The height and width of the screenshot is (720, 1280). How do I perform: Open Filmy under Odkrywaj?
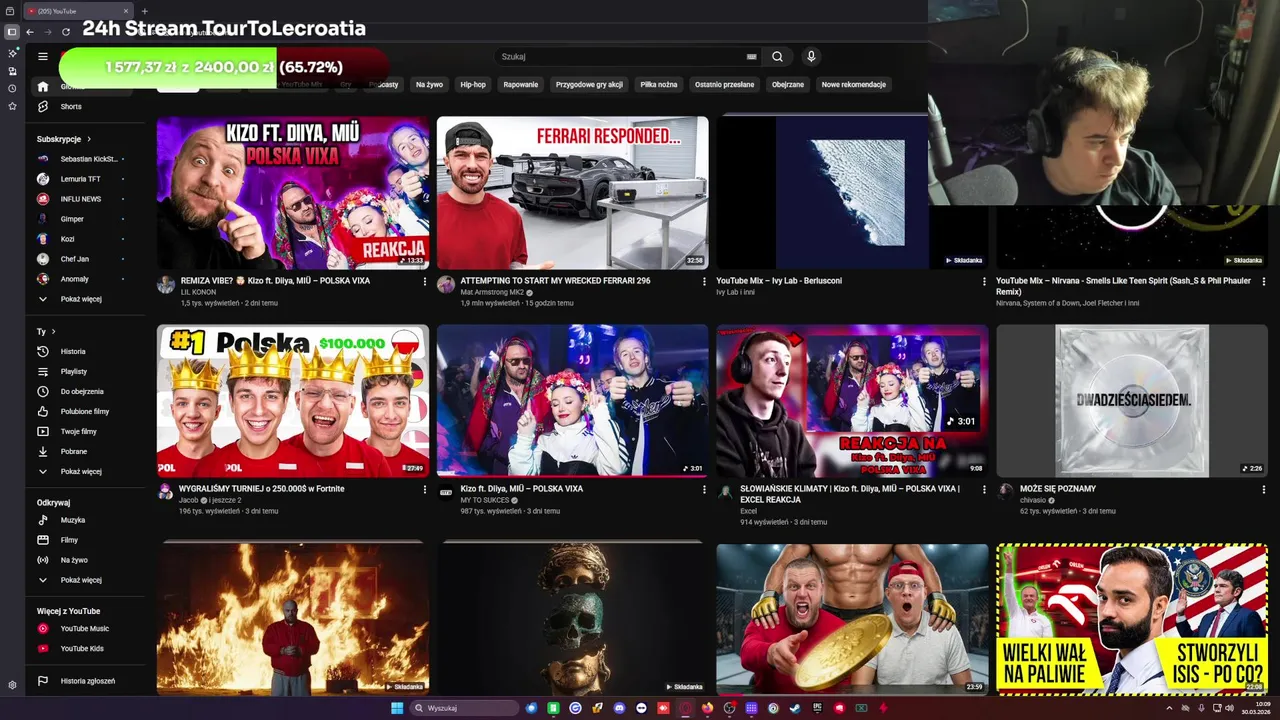coord(85,540)
